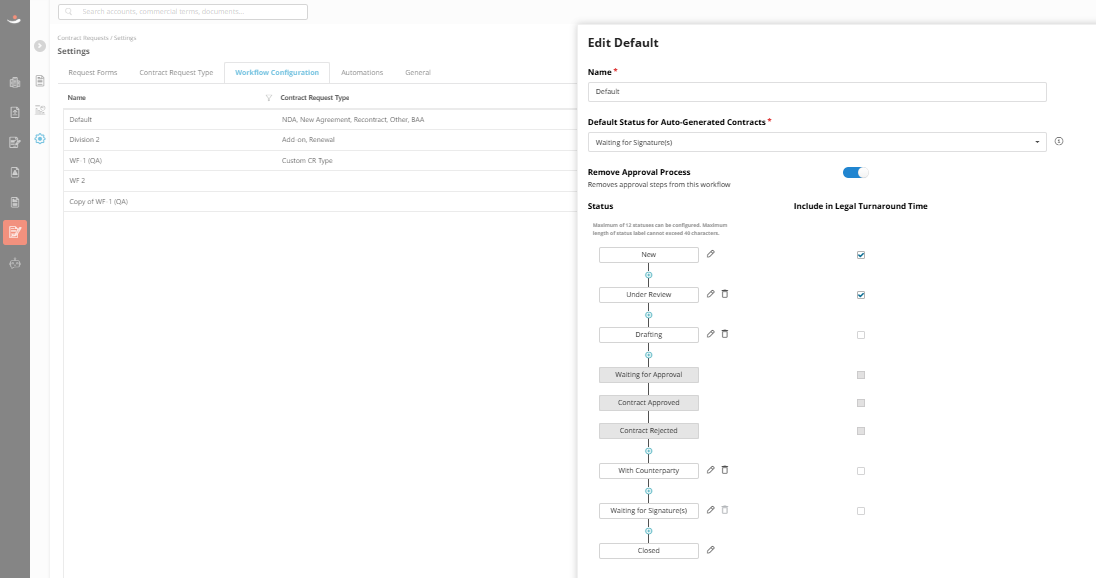Click in the global search field

tap(183, 11)
